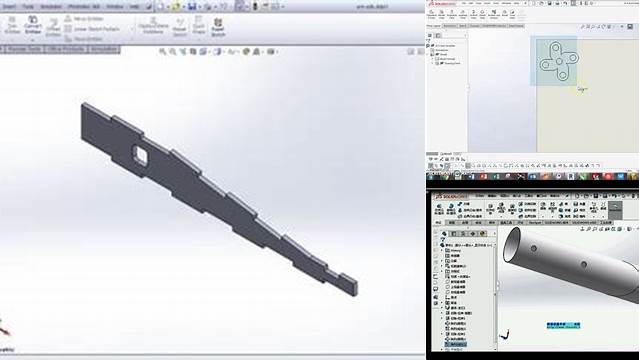Select the Convert Entities tool
Viewport: 639px width, 360px height.
pyautogui.click(x=33, y=25)
